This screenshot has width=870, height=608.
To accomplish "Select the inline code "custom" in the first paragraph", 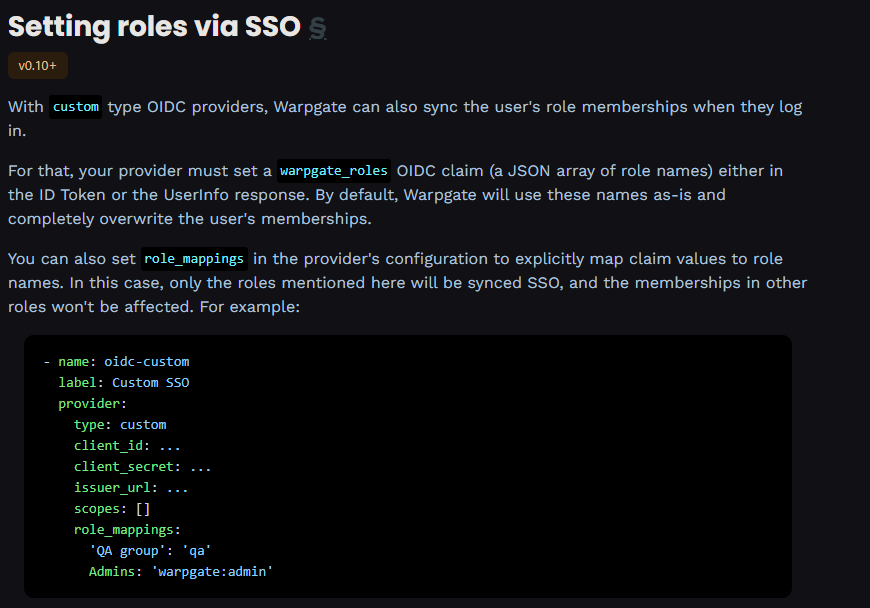I will 75,107.
